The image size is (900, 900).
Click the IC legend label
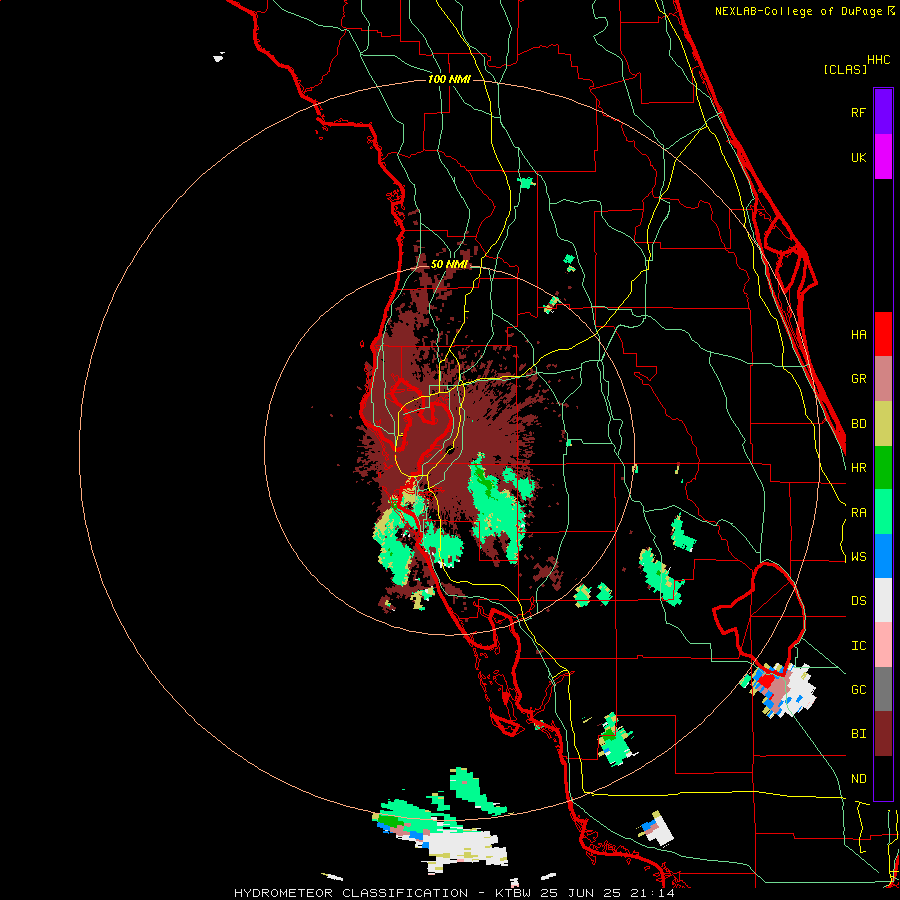[858, 646]
